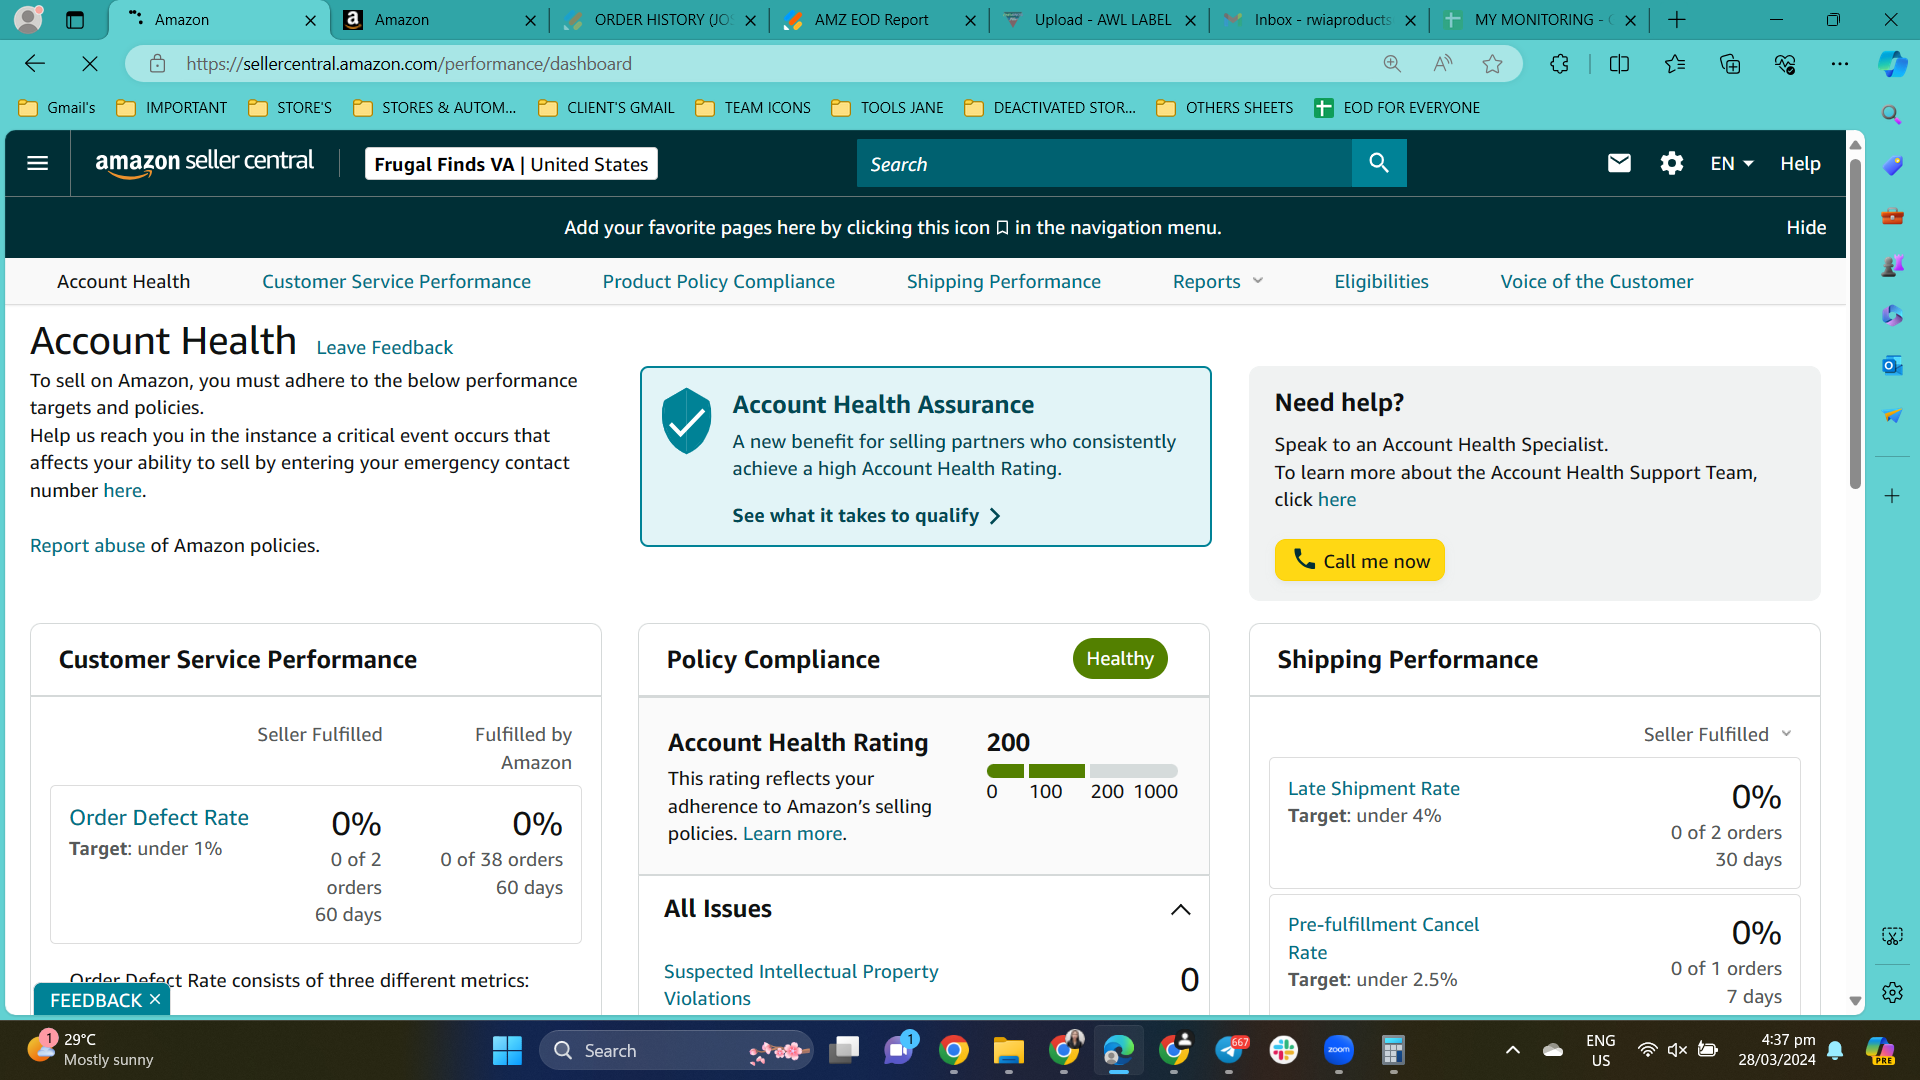The image size is (1920, 1080).
Task: Hide the favorite pages banner
Action: point(1806,228)
